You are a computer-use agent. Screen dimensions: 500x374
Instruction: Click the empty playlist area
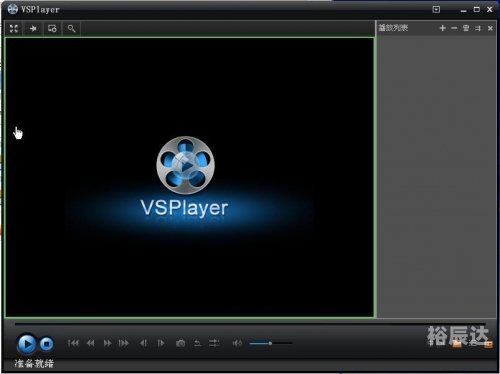point(437,177)
